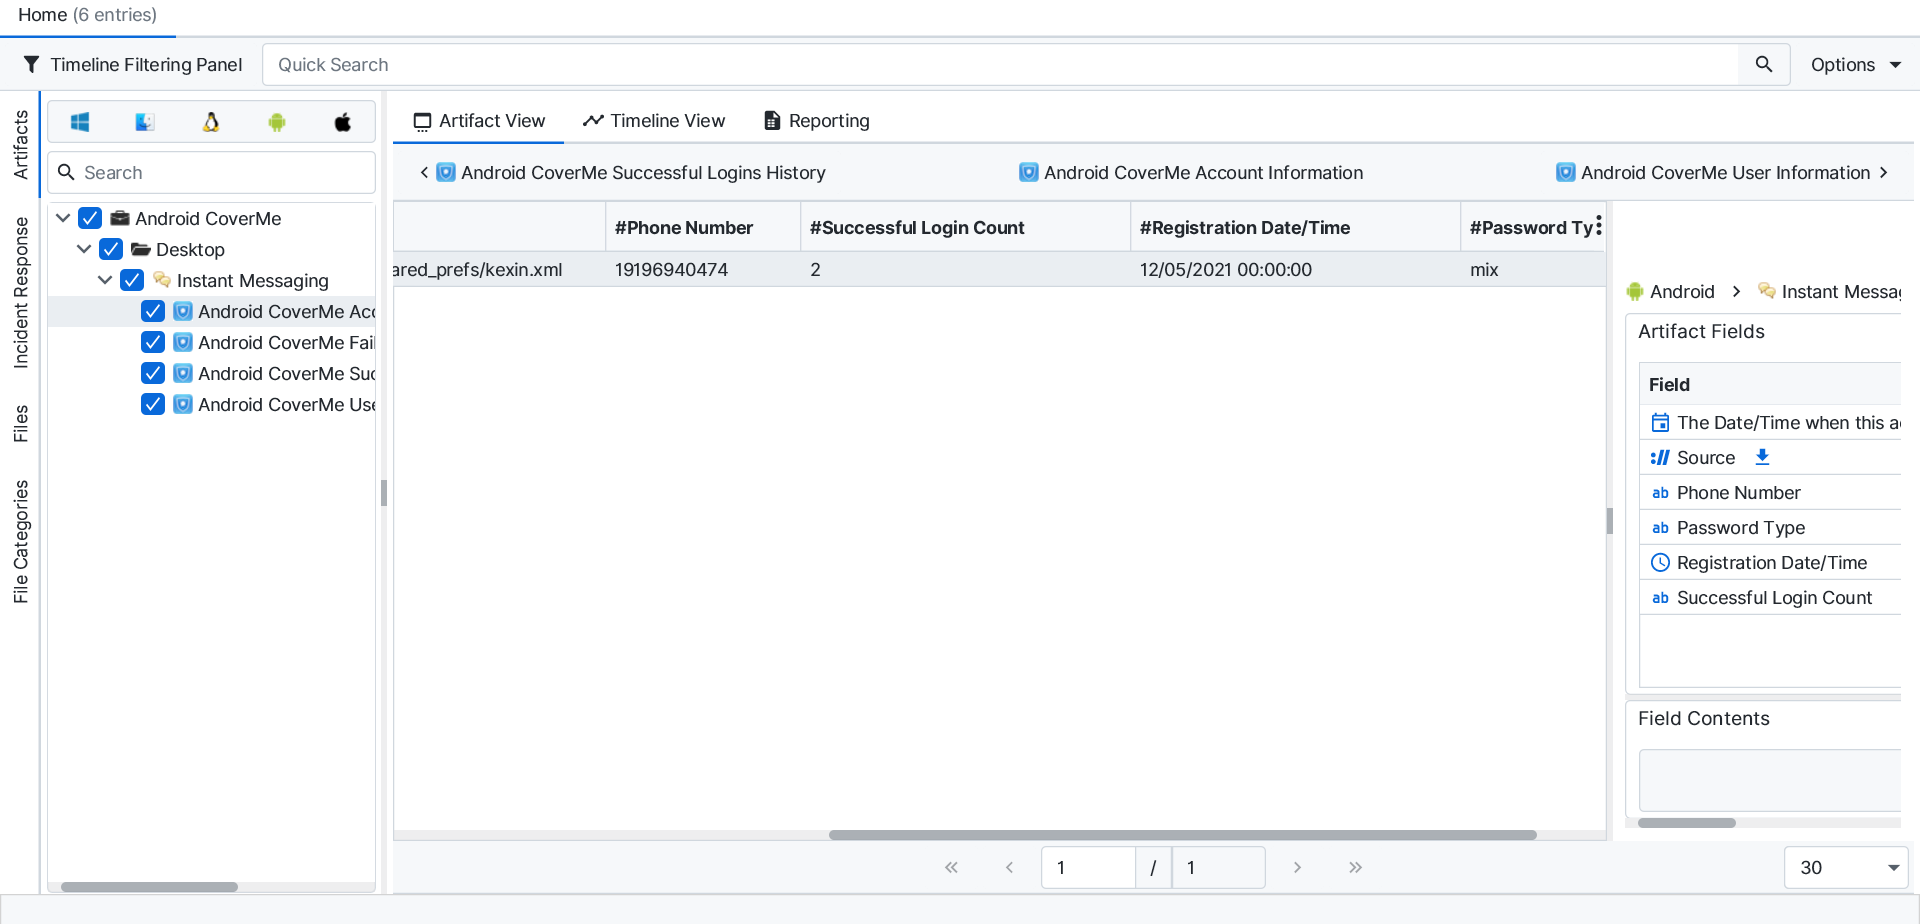Open the Options dropdown

[x=1855, y=65]
